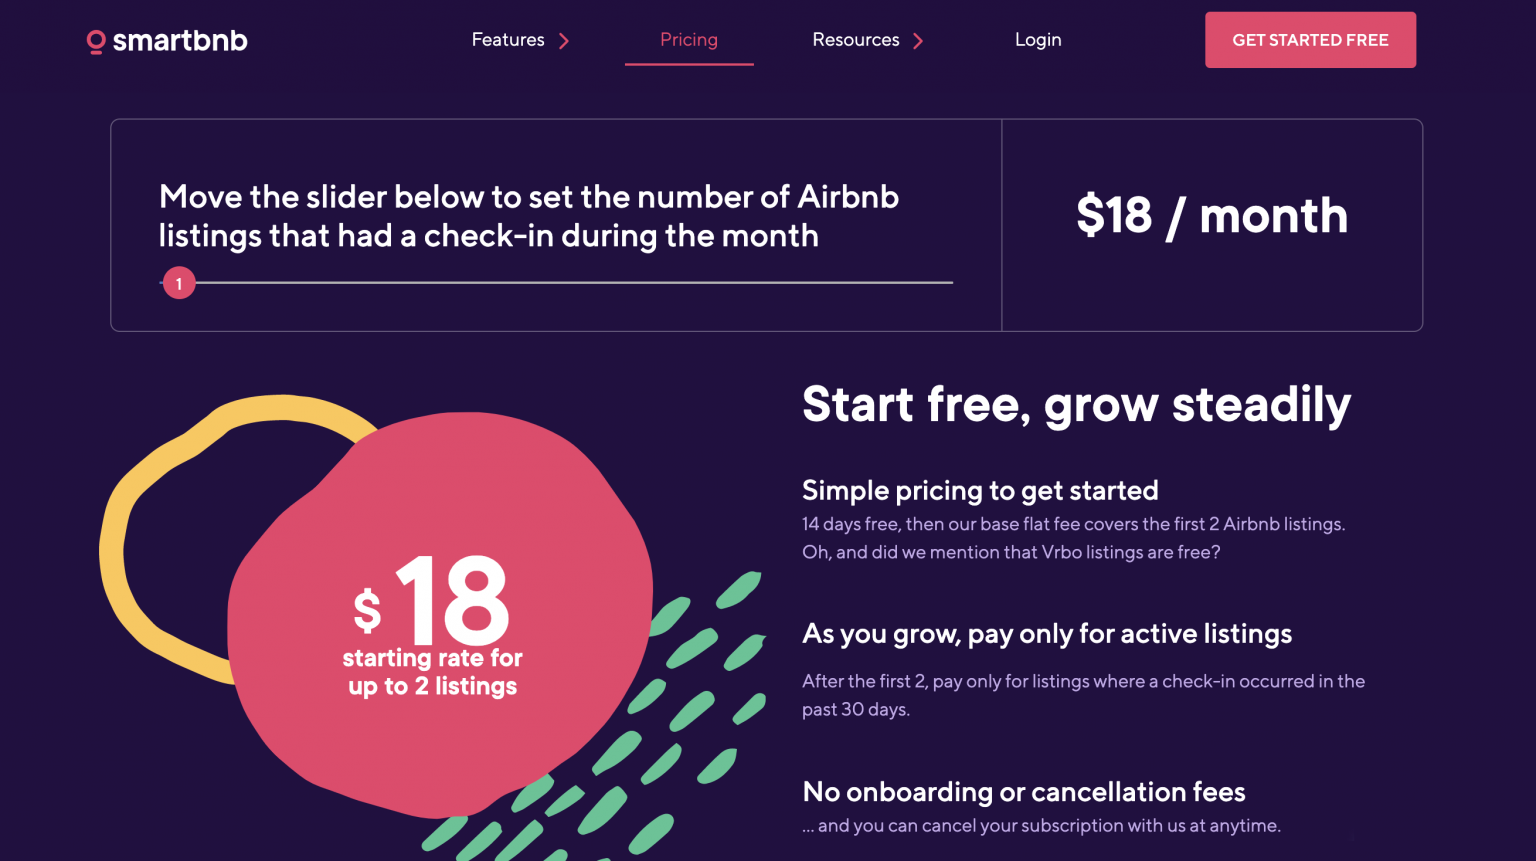Image resolution: width=1536 pixels, height=861 pixels.
Task: Open the Features navigation menu
Action: tap(507, 40)
